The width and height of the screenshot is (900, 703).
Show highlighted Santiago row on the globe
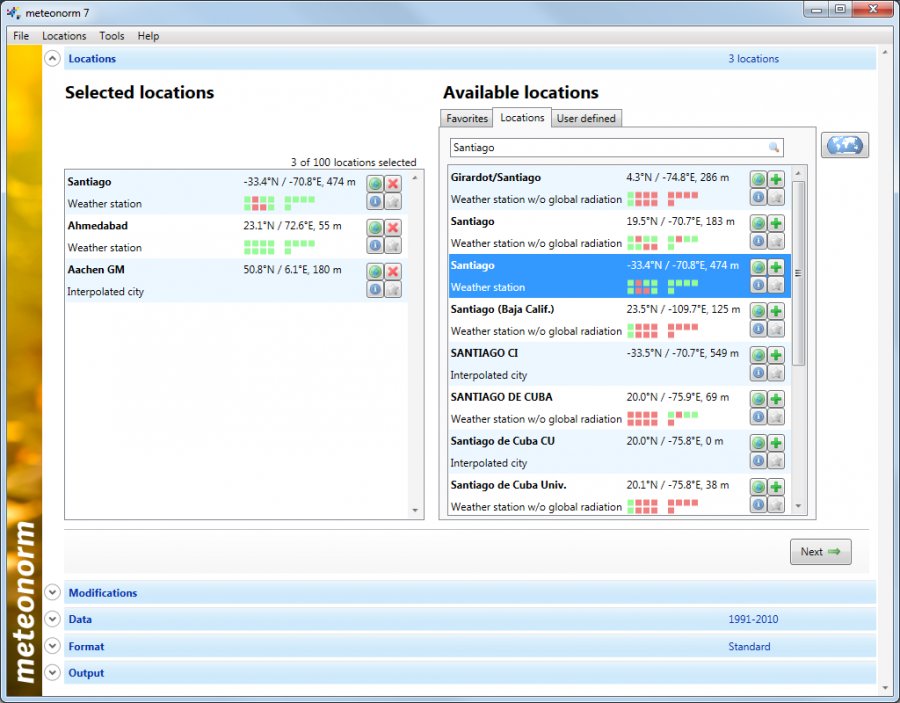(x=758, y=267)
